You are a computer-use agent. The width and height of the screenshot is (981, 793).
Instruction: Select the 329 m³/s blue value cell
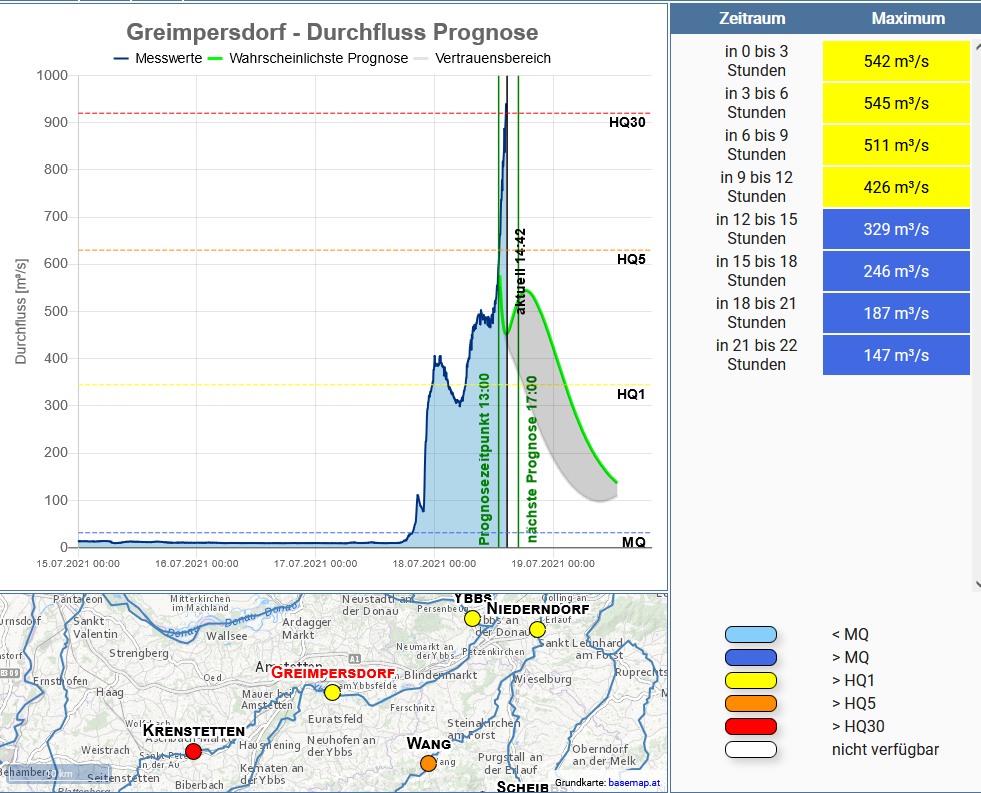pyautogui.click(x=896, y=229)
